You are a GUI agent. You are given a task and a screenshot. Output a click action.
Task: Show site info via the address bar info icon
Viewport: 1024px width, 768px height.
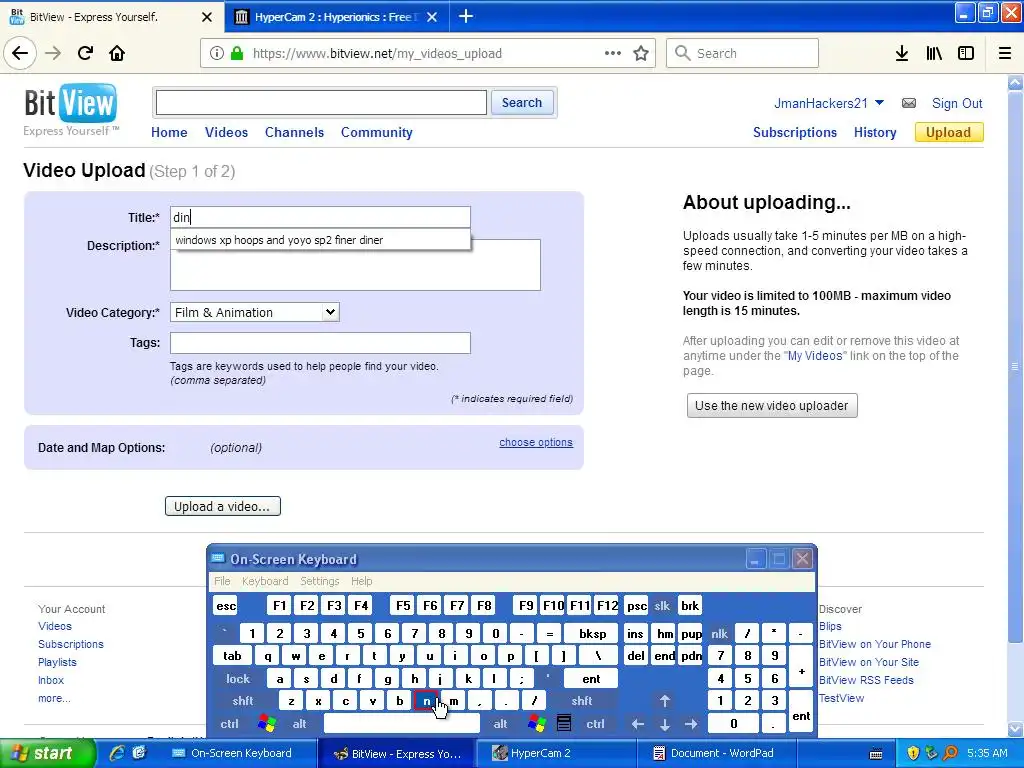217,54
